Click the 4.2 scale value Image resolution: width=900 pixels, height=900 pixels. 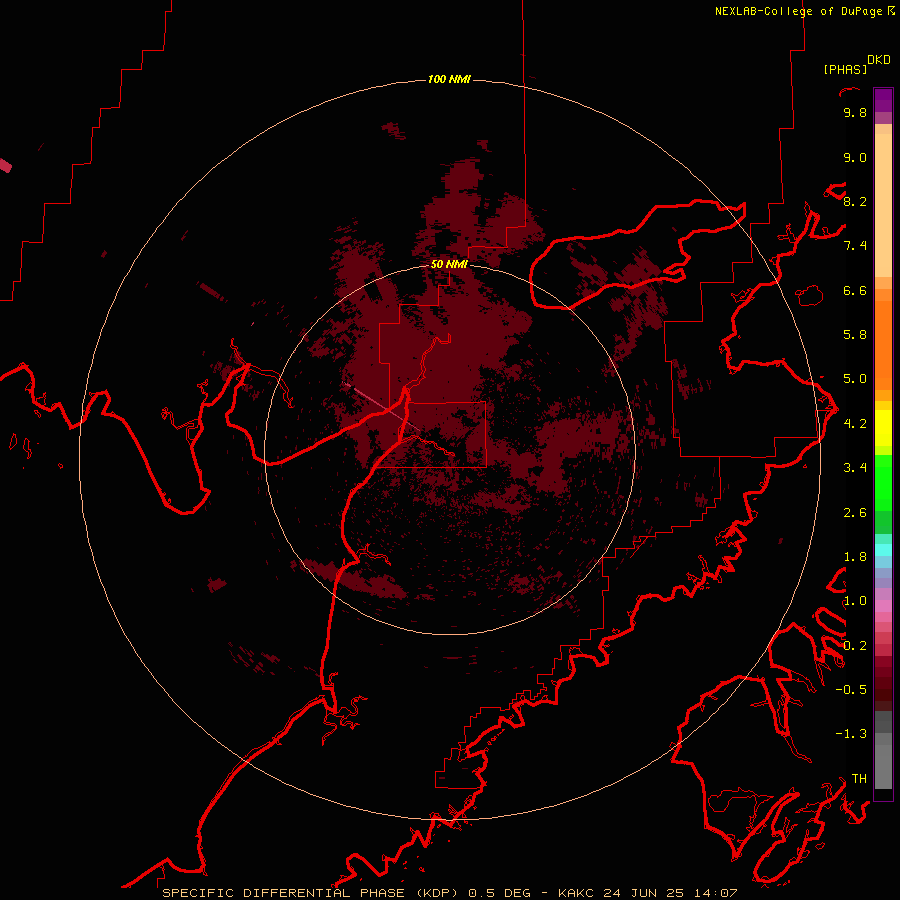click(855, 424)
